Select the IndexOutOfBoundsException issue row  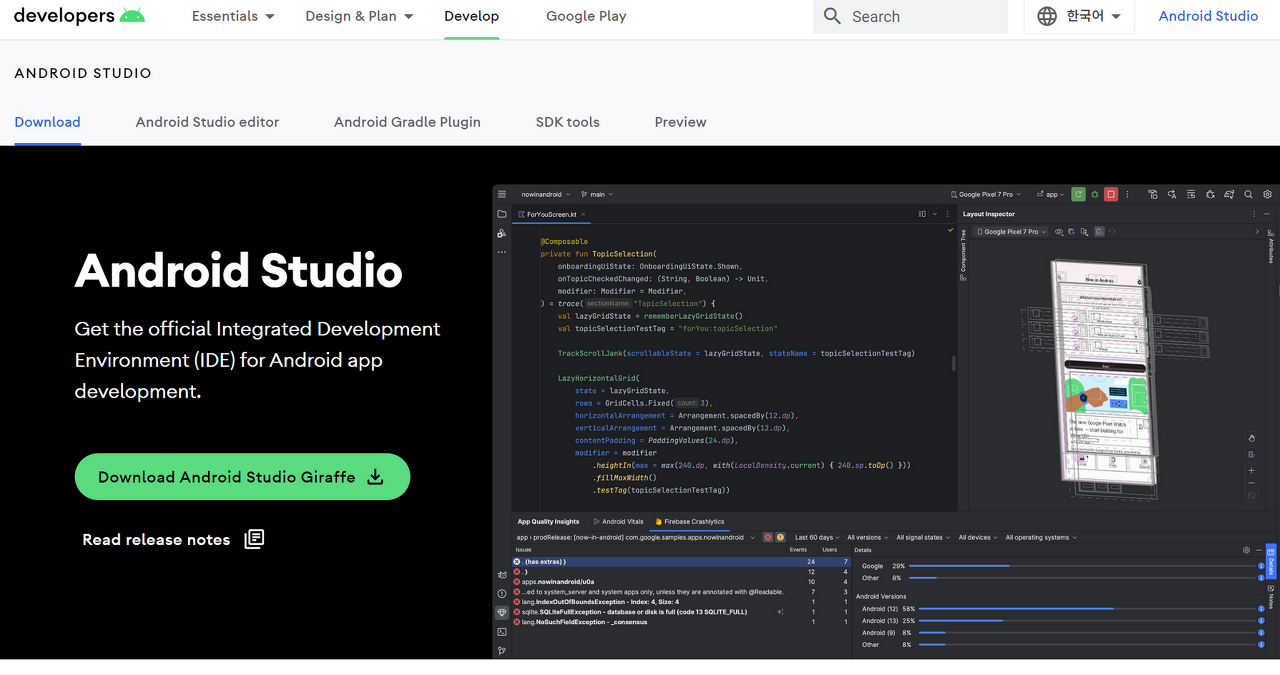click(680, 602)
